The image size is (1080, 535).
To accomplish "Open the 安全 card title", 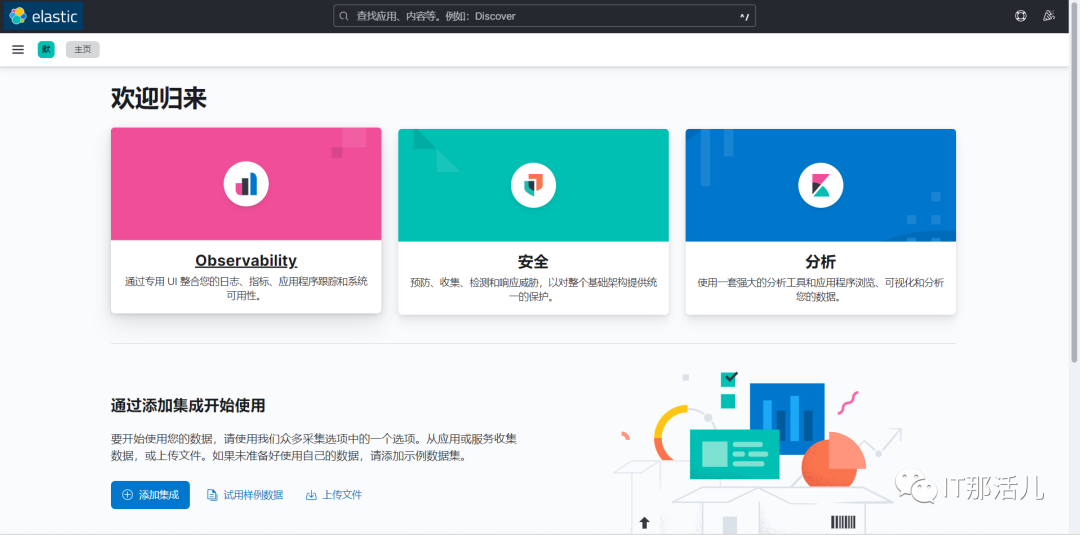I will point(533,262).
